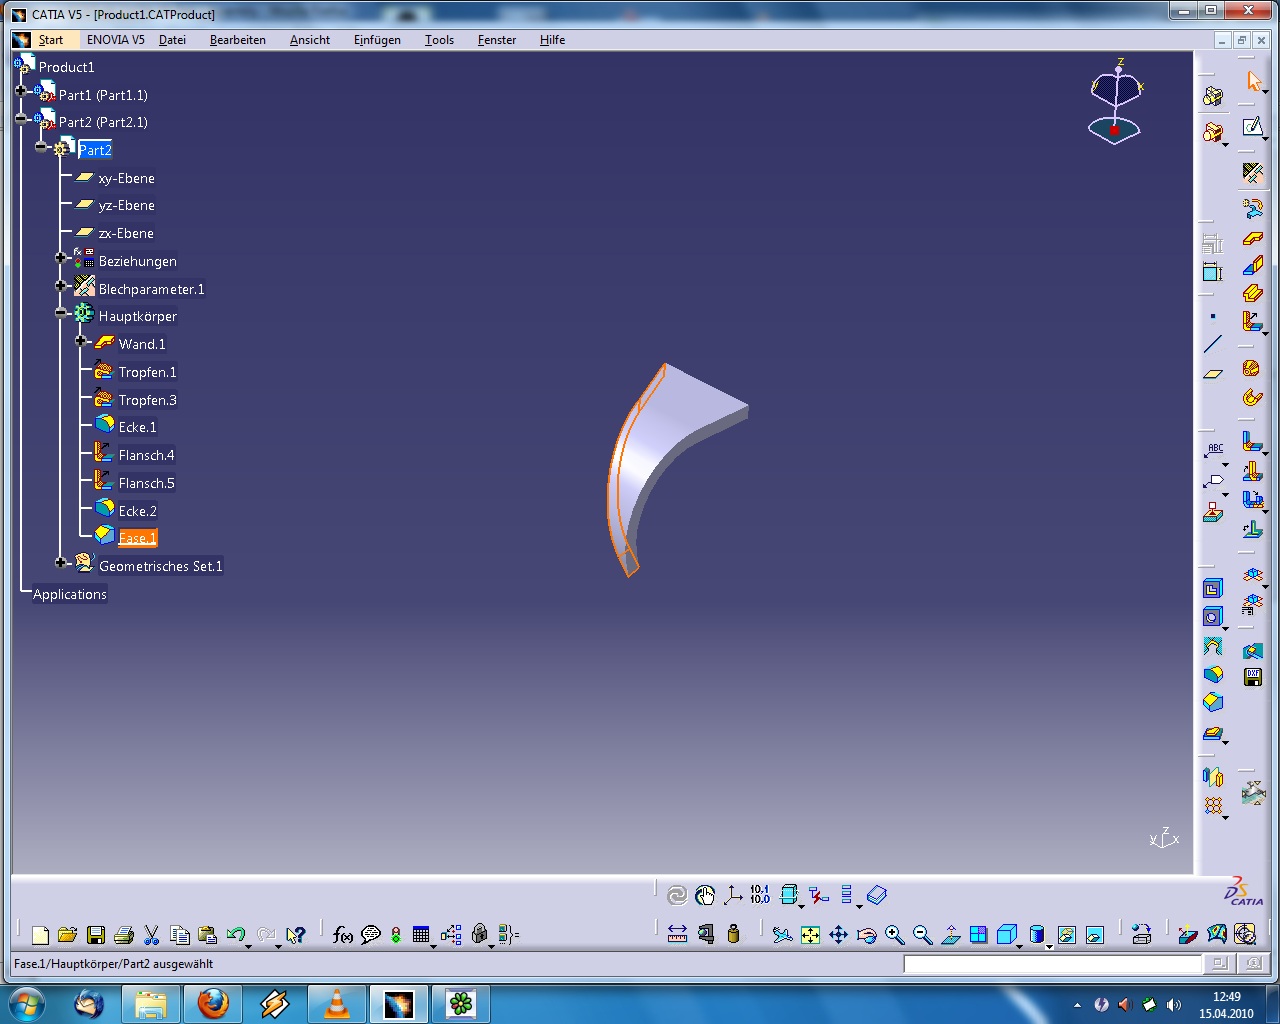Click the Plane tool icon
This screenshot has height=1024, width=1280.
coord(1213,373)
